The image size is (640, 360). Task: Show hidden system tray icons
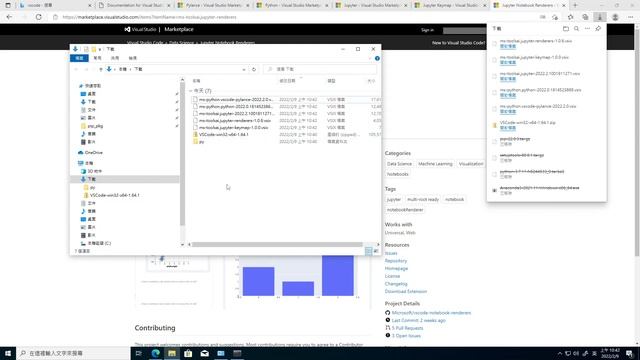coord(560,353)
